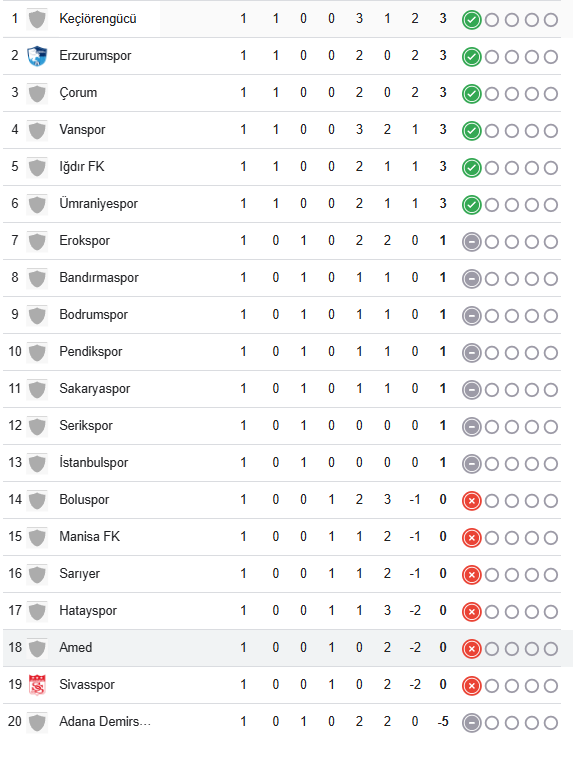The height and width of the screenshot is (757, 573).
Task: Click Serikspor's points value of 1
Action: 443,426
